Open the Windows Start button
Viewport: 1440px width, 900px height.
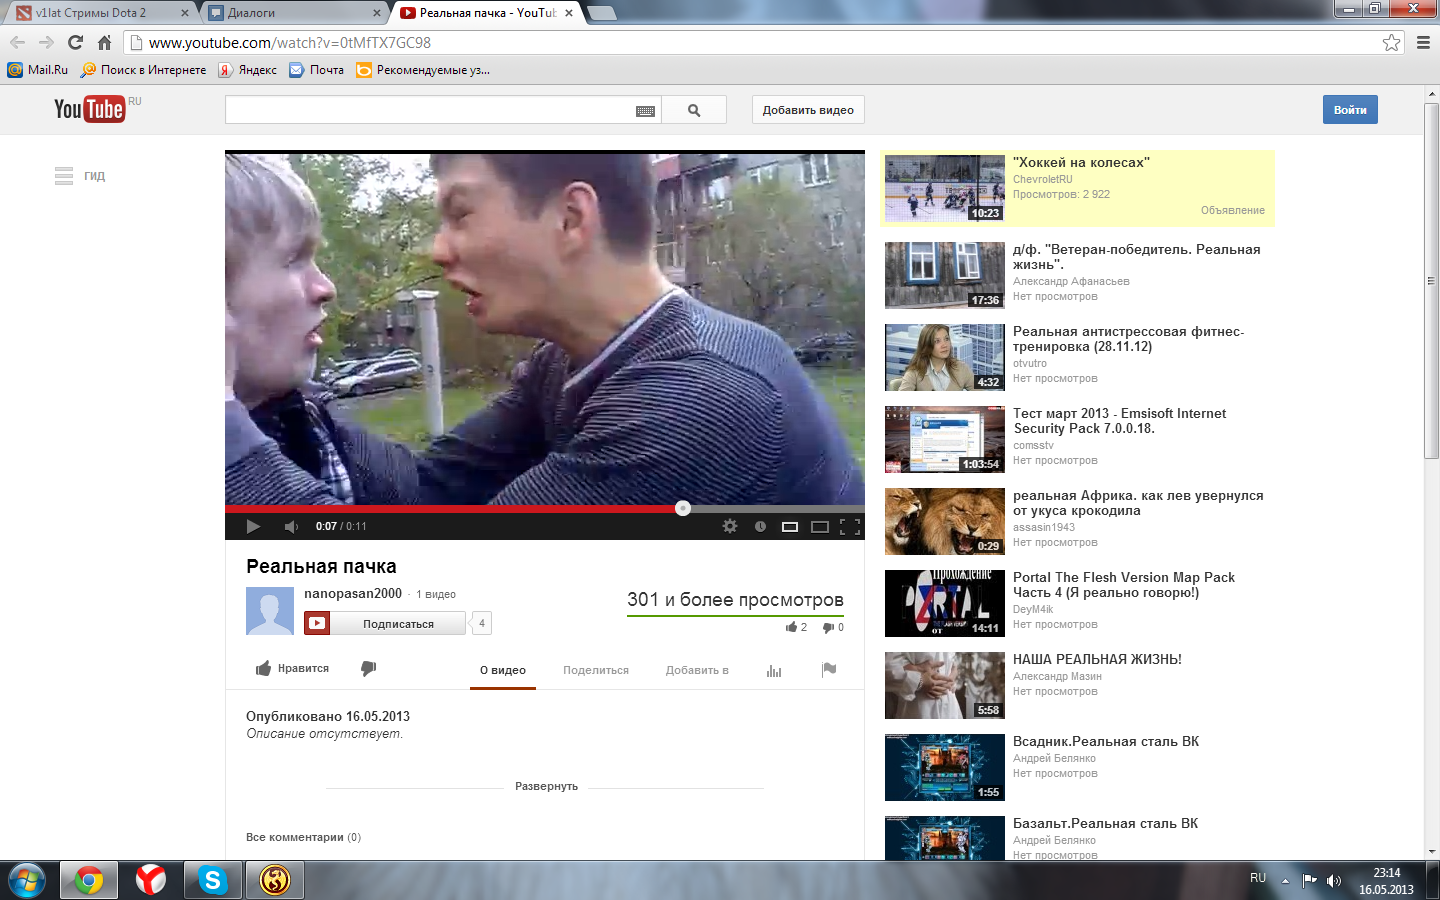(27, 880)
